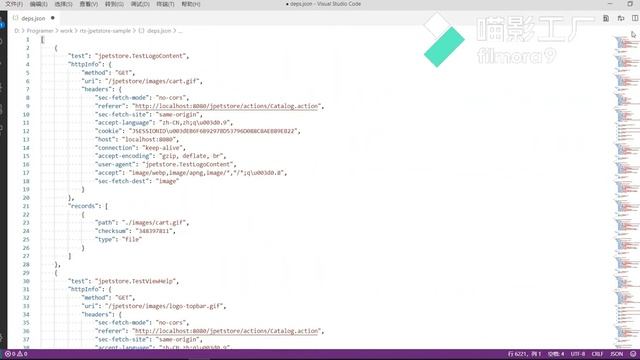Open the 查看(V) menu
The width and height of the screenshot is (640, 360).
89,4
